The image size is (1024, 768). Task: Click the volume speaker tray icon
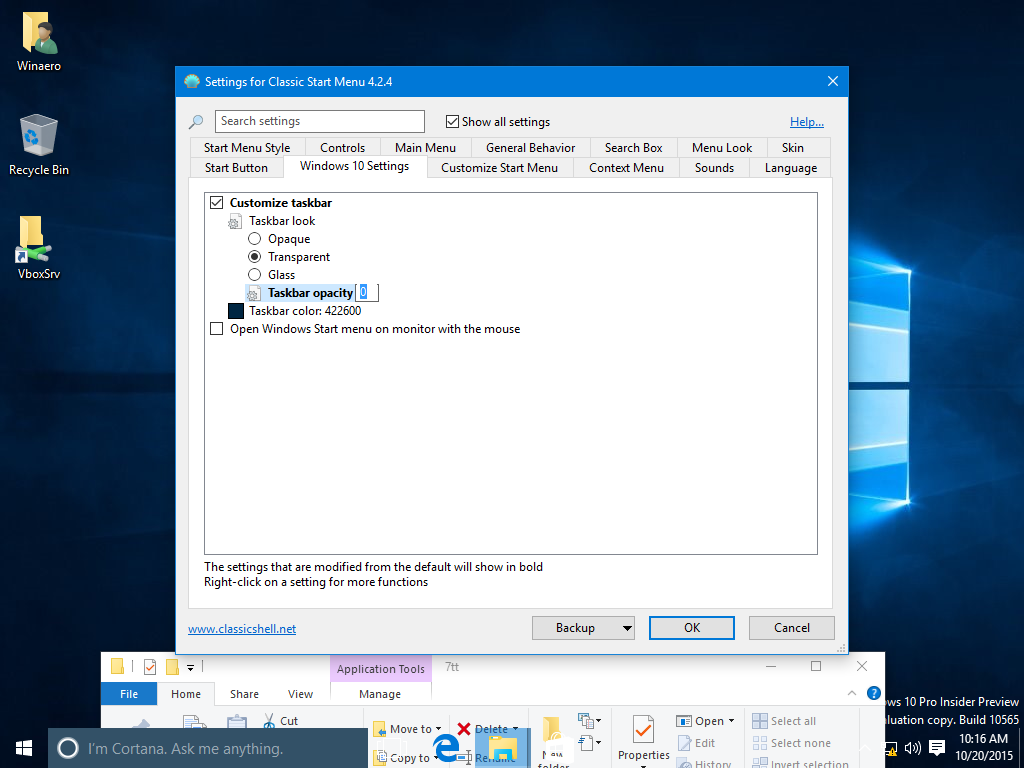[x=912, y=748]
